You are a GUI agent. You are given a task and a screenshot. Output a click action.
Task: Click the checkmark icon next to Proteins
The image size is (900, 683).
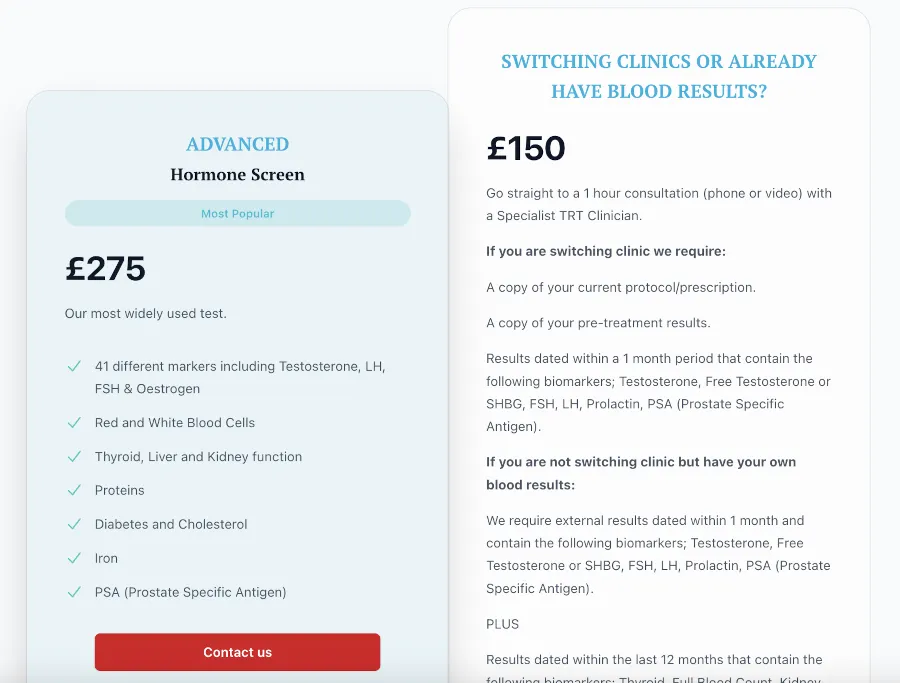pos(74,491)
